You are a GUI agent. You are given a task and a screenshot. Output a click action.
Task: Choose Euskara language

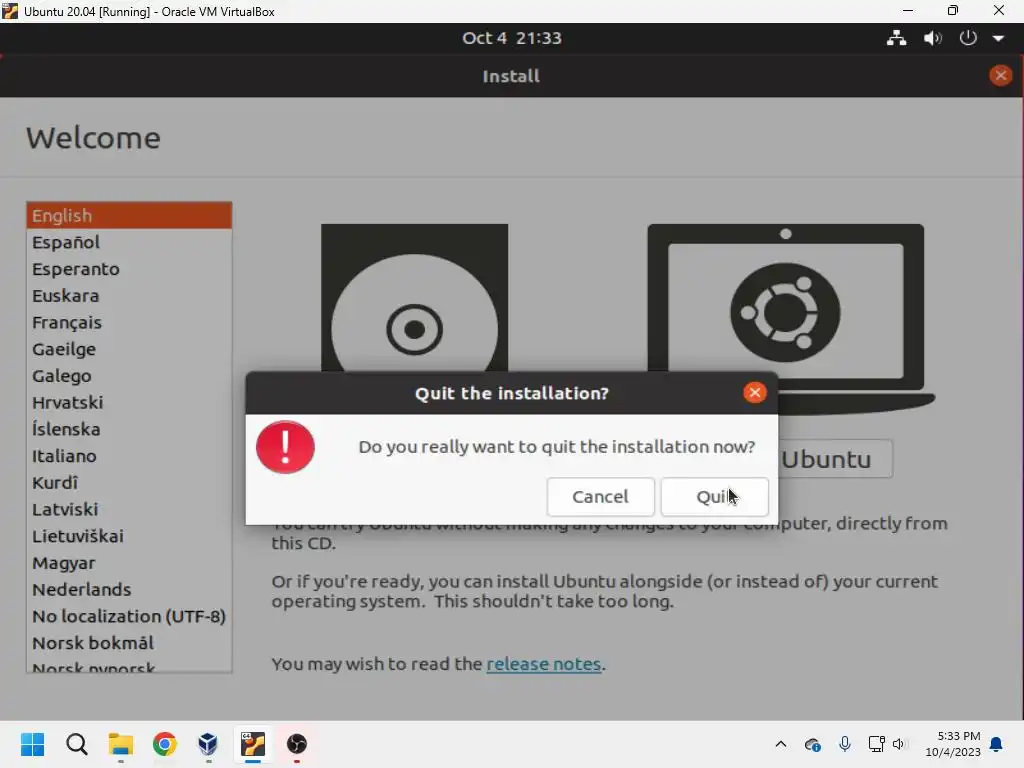pyautogui.click(x=129, y=296)
